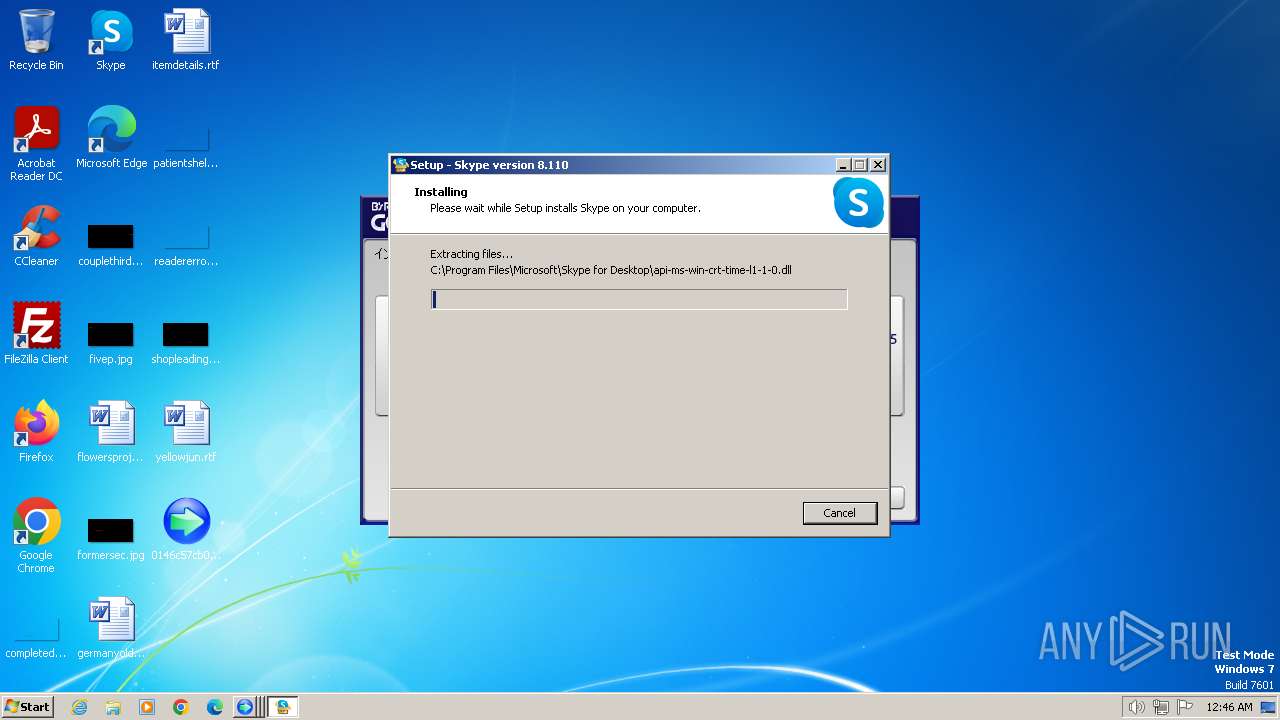1280x720 pixels.
Task: Open the network connection tray icon
Action: click(x=1161, y=707)
